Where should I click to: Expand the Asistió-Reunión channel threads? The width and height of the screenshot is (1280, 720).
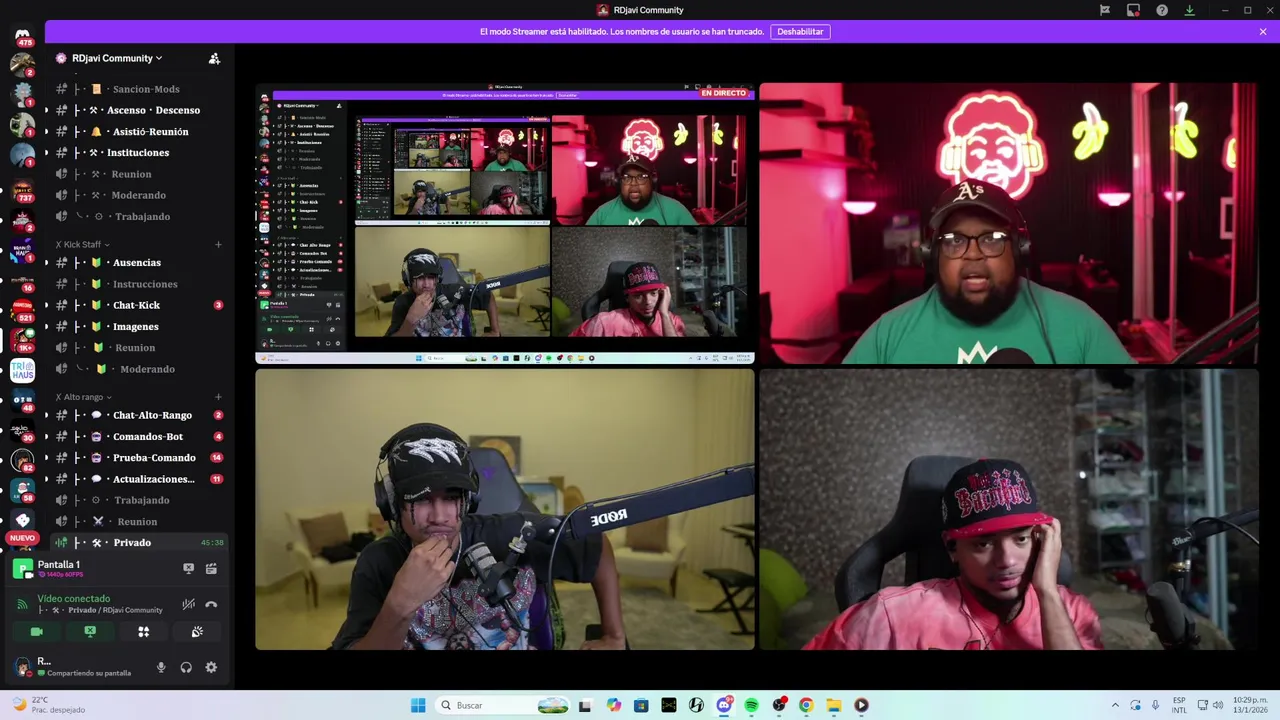pos(45,132)
